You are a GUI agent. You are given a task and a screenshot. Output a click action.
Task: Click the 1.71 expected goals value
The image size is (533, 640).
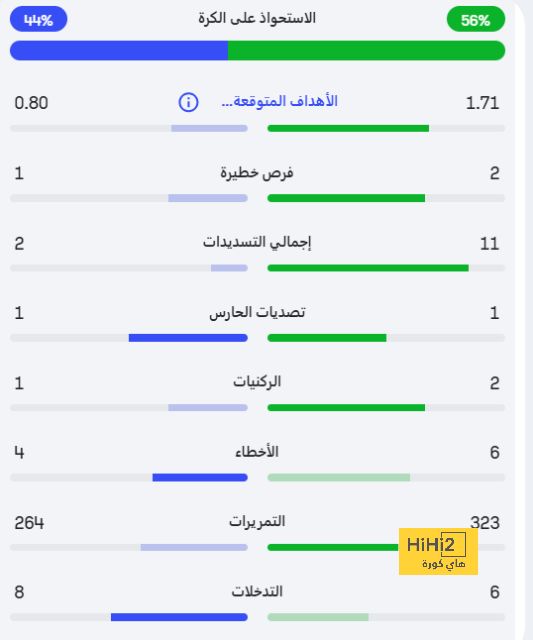pos(482,103)
